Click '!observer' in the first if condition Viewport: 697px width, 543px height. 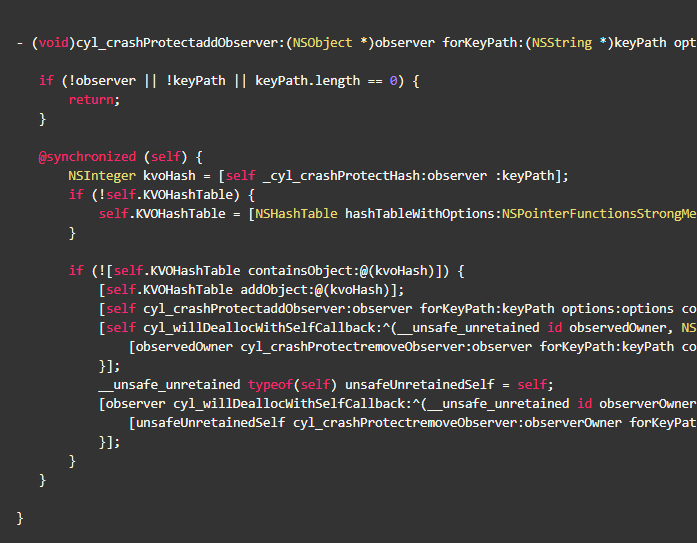point(102,81)
